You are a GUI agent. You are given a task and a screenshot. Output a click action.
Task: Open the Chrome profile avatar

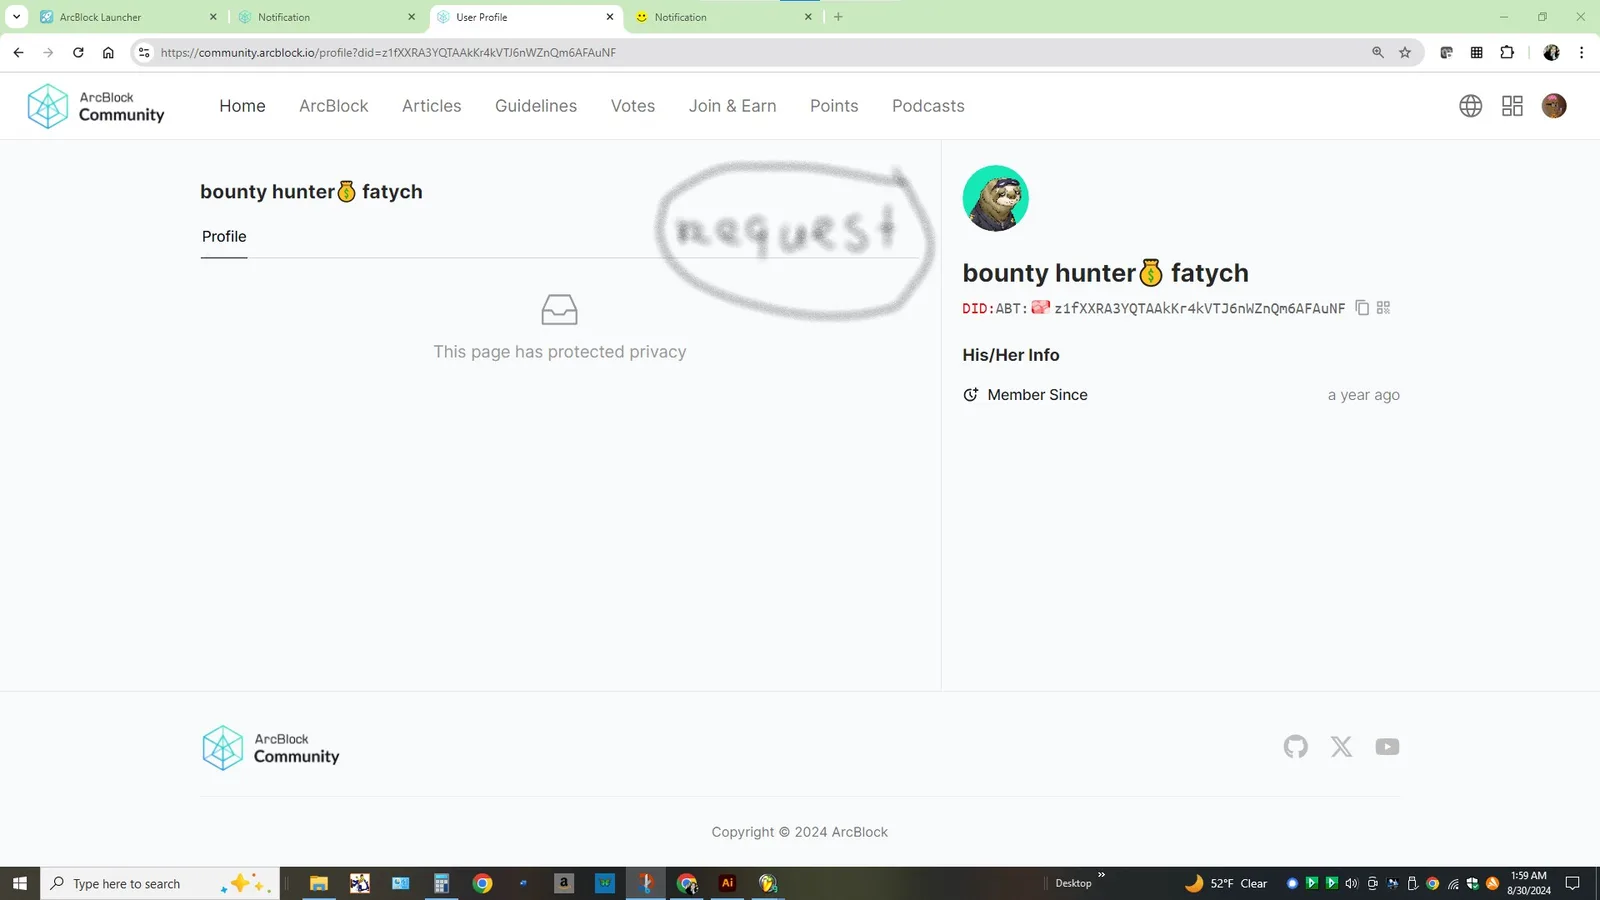point(1552,53)
